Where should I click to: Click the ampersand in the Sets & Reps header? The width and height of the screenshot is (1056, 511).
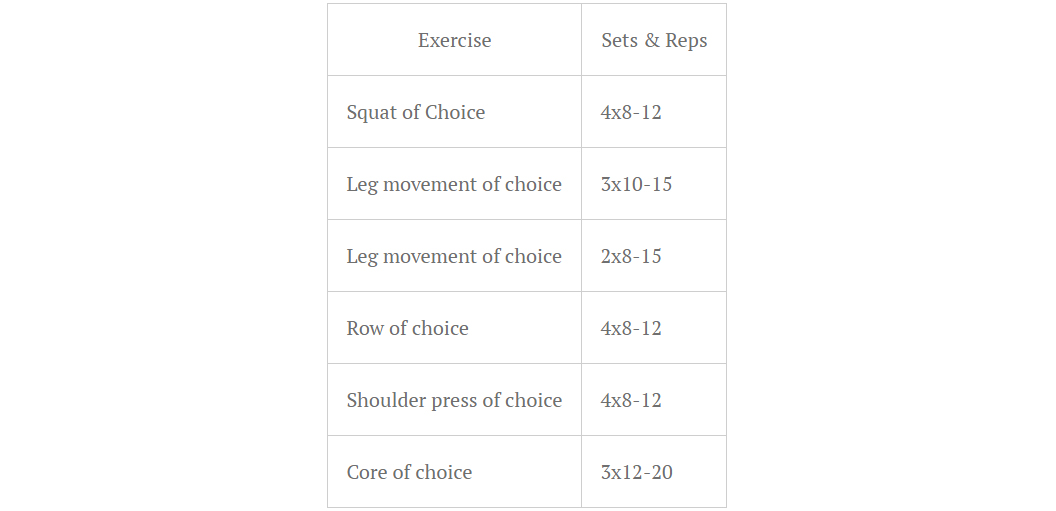pos(651,40)
